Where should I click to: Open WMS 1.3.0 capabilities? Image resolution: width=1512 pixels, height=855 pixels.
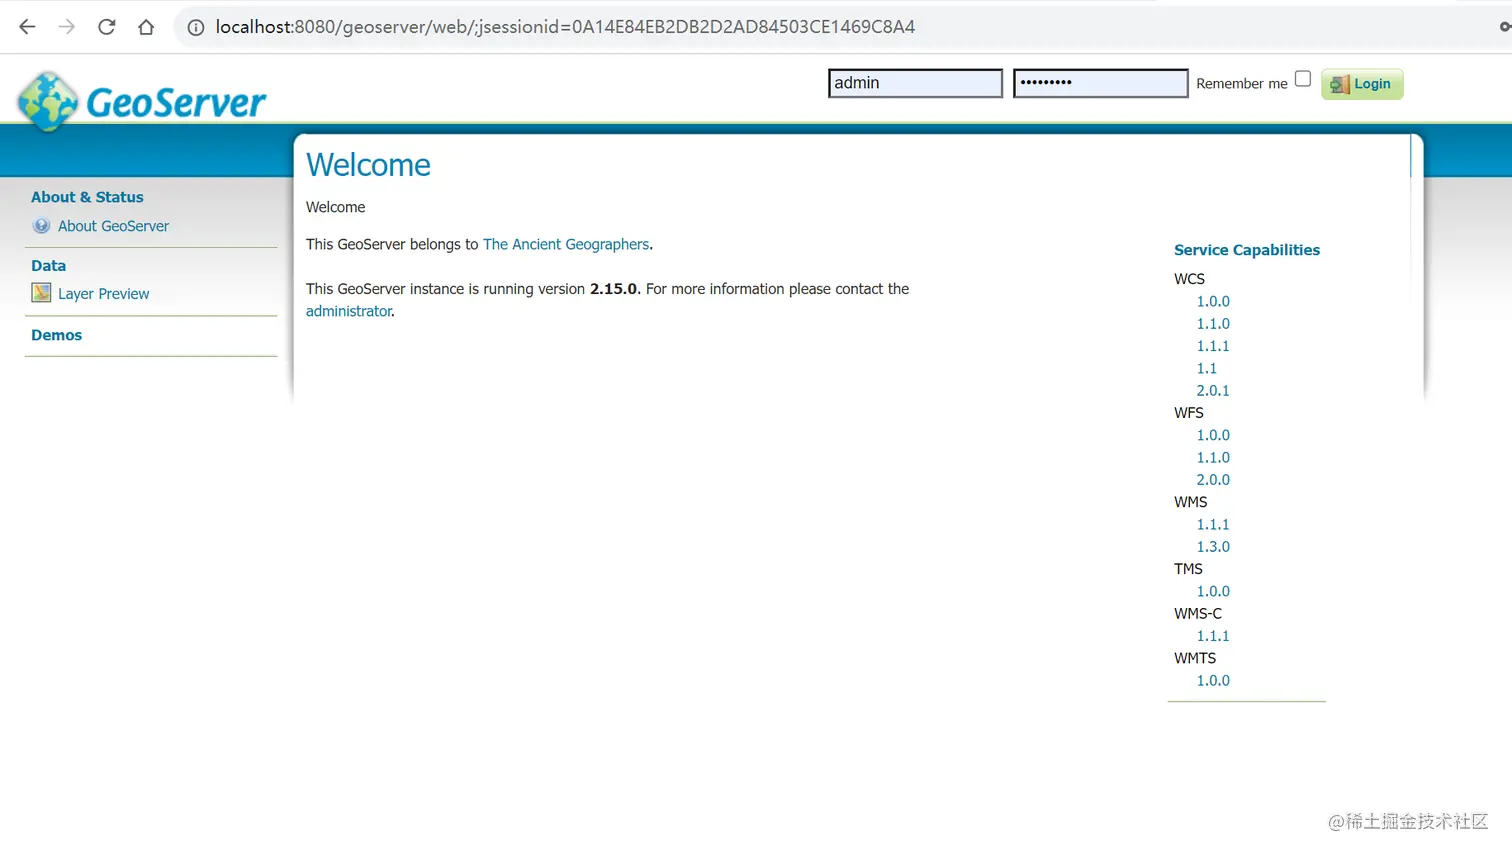[x=1213, y=547]
